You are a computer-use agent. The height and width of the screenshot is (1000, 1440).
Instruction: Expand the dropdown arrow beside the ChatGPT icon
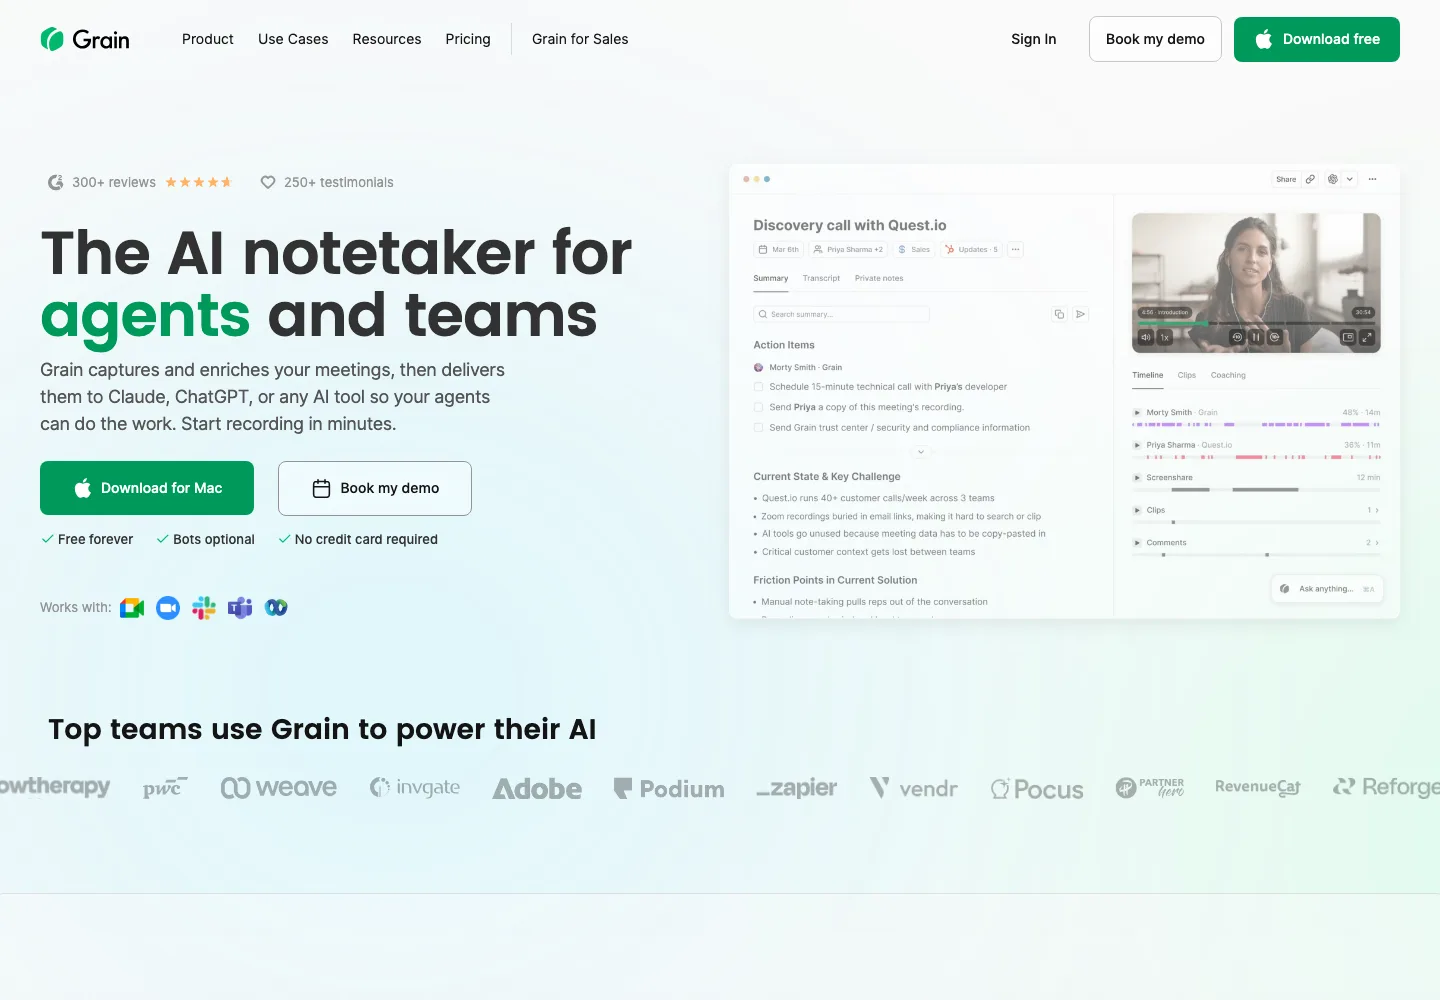click(1350, 179)
